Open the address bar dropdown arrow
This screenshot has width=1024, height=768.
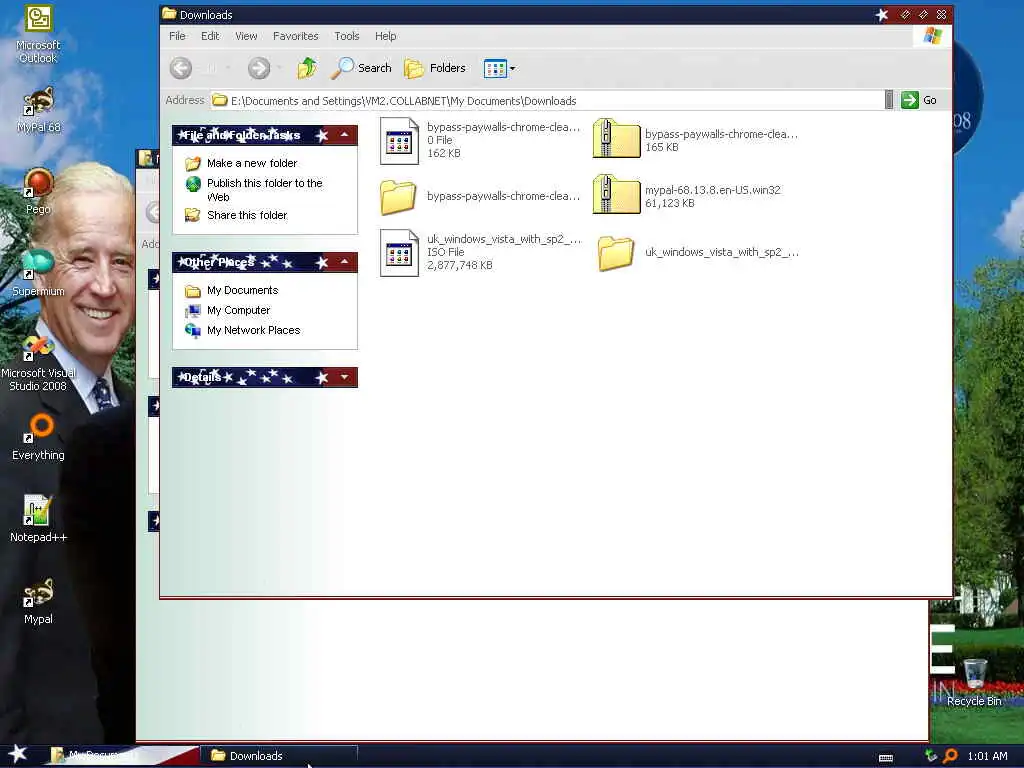pos(889,100)
